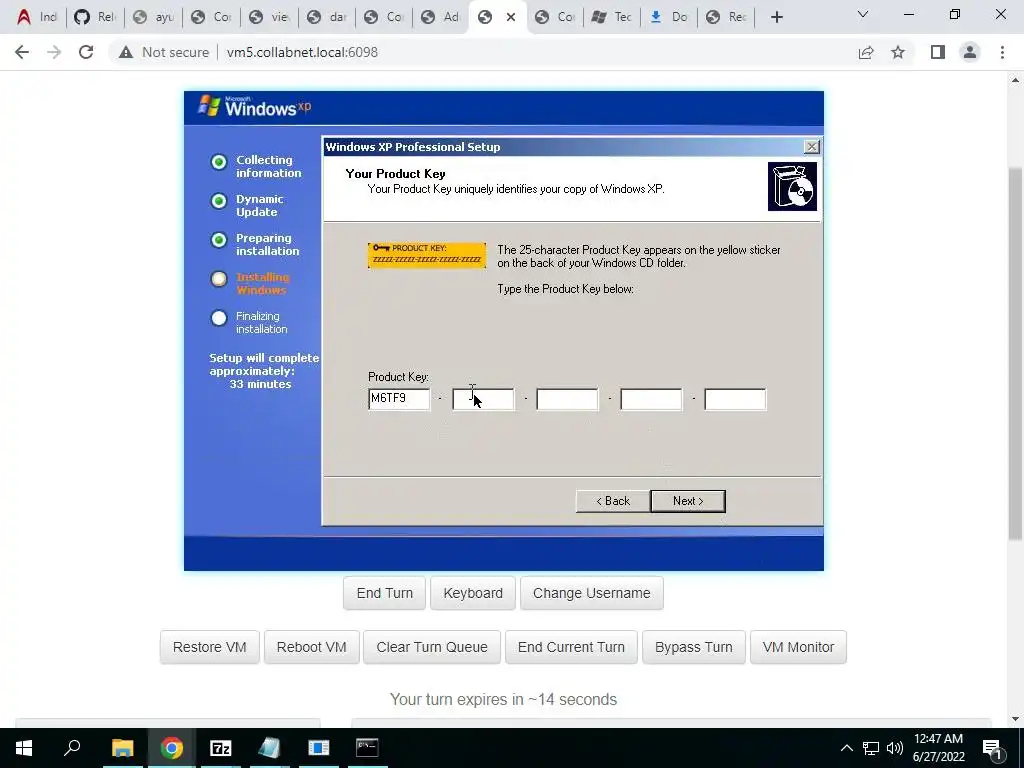
Task: Click the Back button in Setup
Action: pos(613,501)
